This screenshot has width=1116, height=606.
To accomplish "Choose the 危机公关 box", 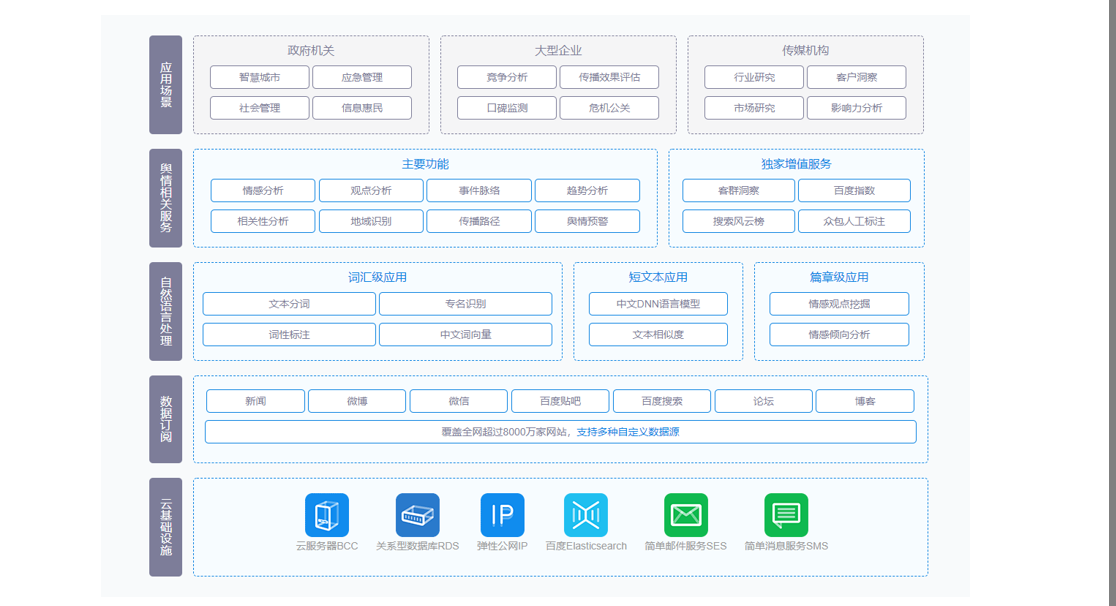I will (x=609, y=108).
